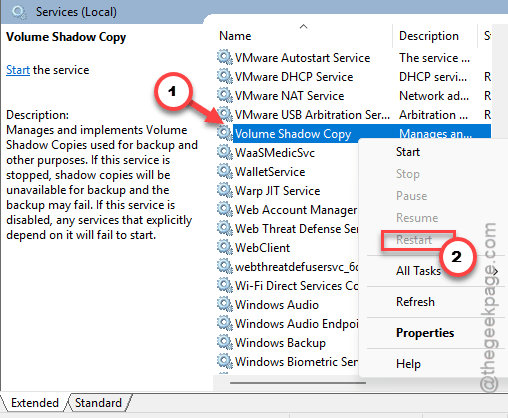This screenshot has height=418, width=508.
Task: Select the VMware DHCP Service gear icon
Action: click(x=224, y=76)
